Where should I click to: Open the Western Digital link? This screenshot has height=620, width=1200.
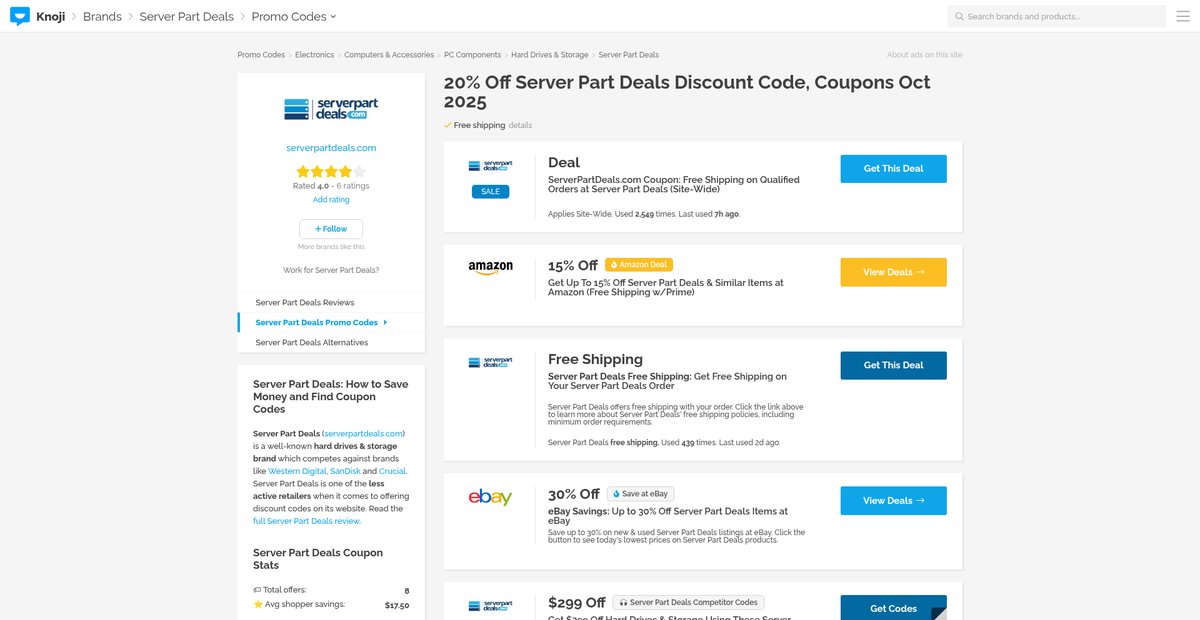(297, 471)
